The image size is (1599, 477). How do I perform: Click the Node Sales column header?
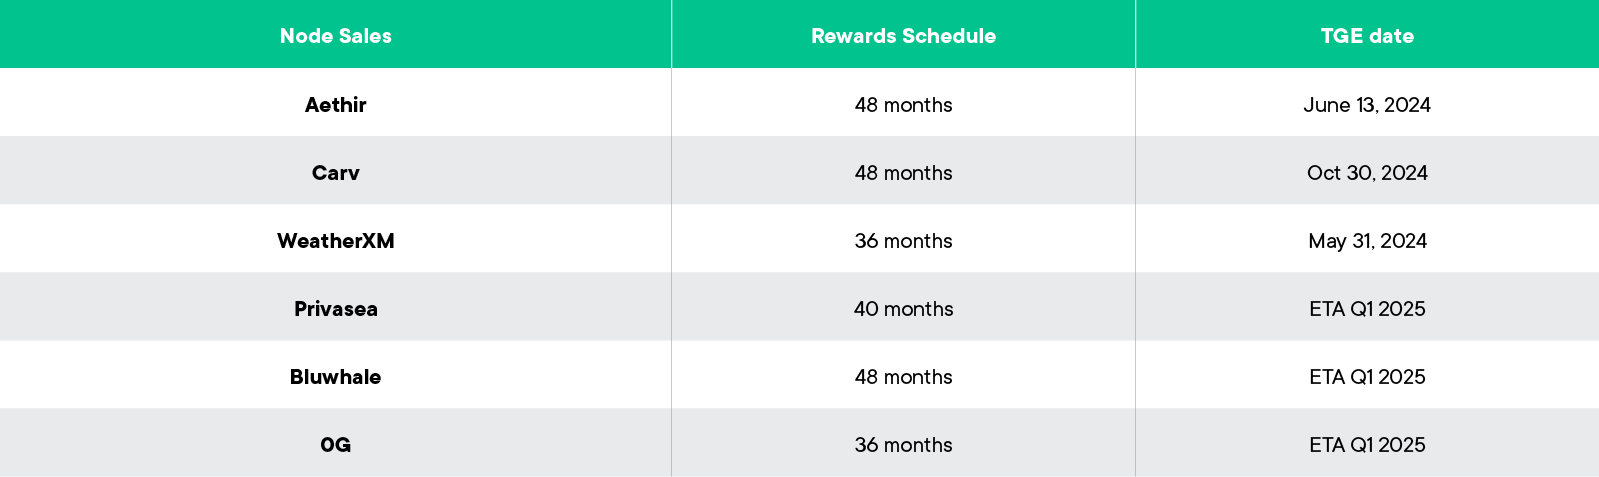[x=335, y=36]
